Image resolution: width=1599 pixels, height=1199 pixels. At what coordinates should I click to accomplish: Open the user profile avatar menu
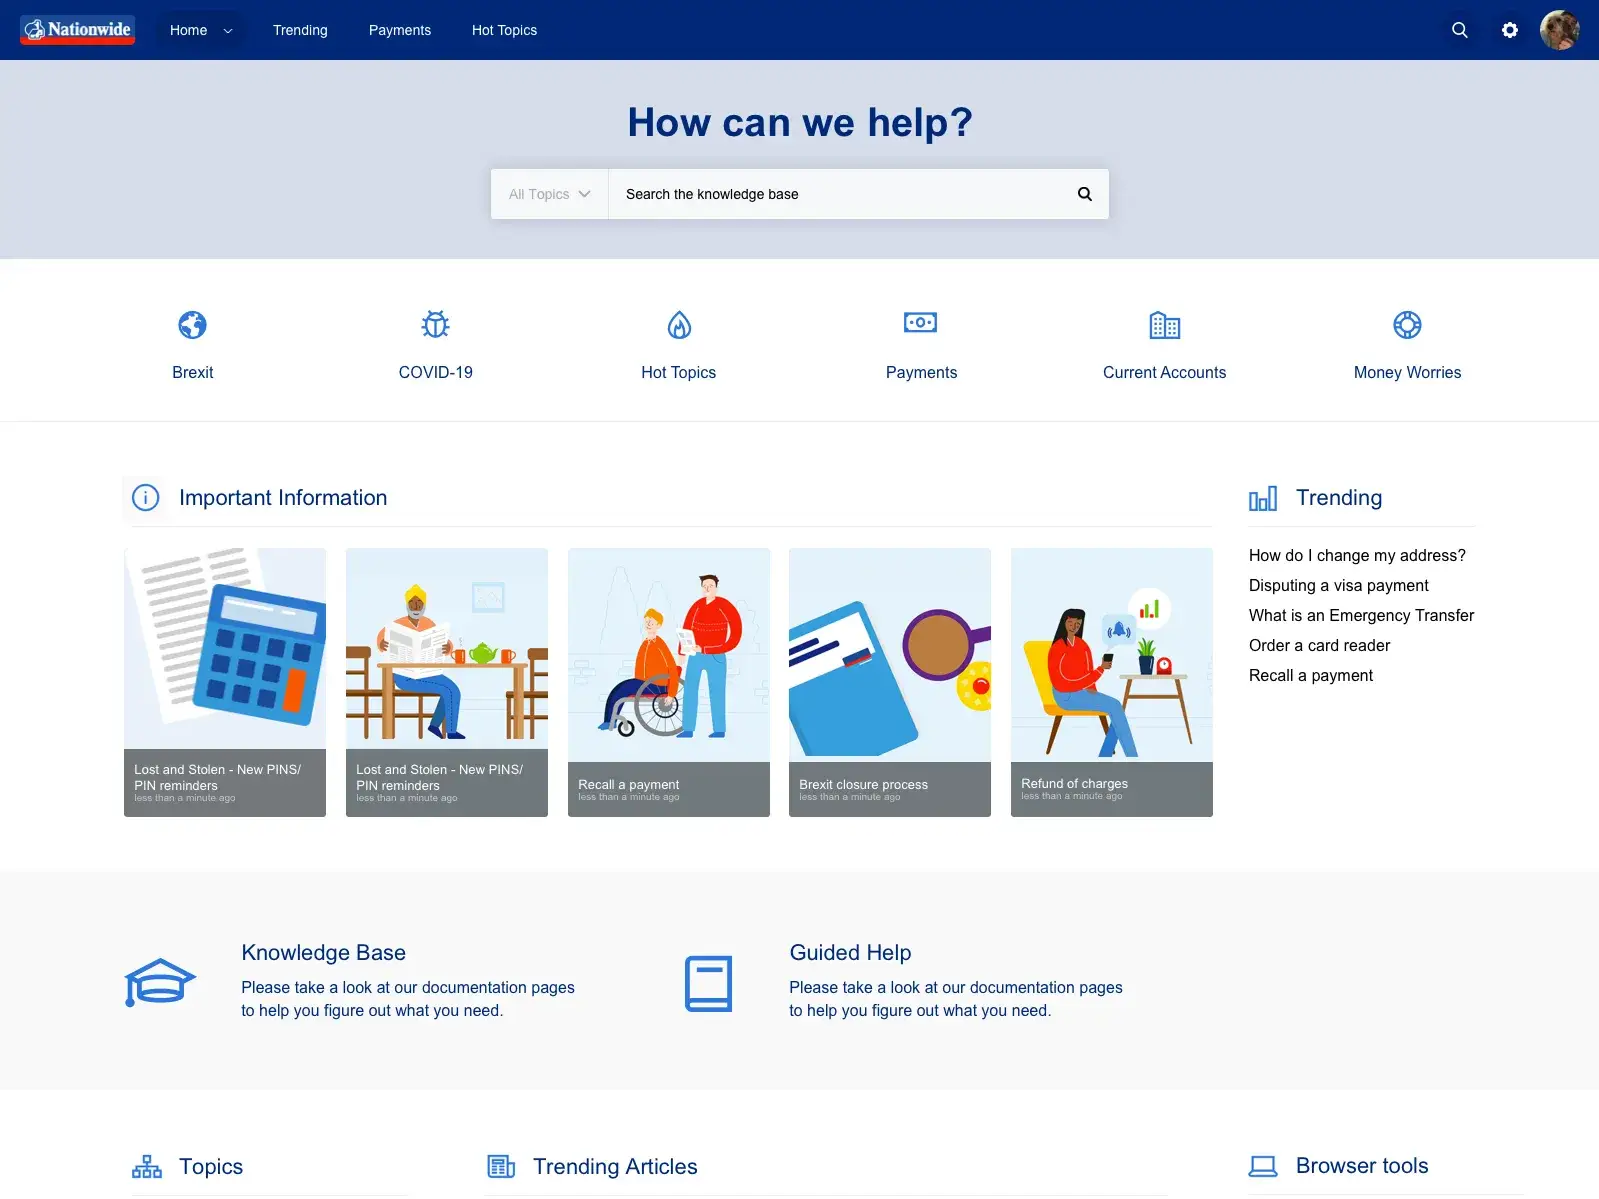pyautogui.click(x=1559, y=30)
